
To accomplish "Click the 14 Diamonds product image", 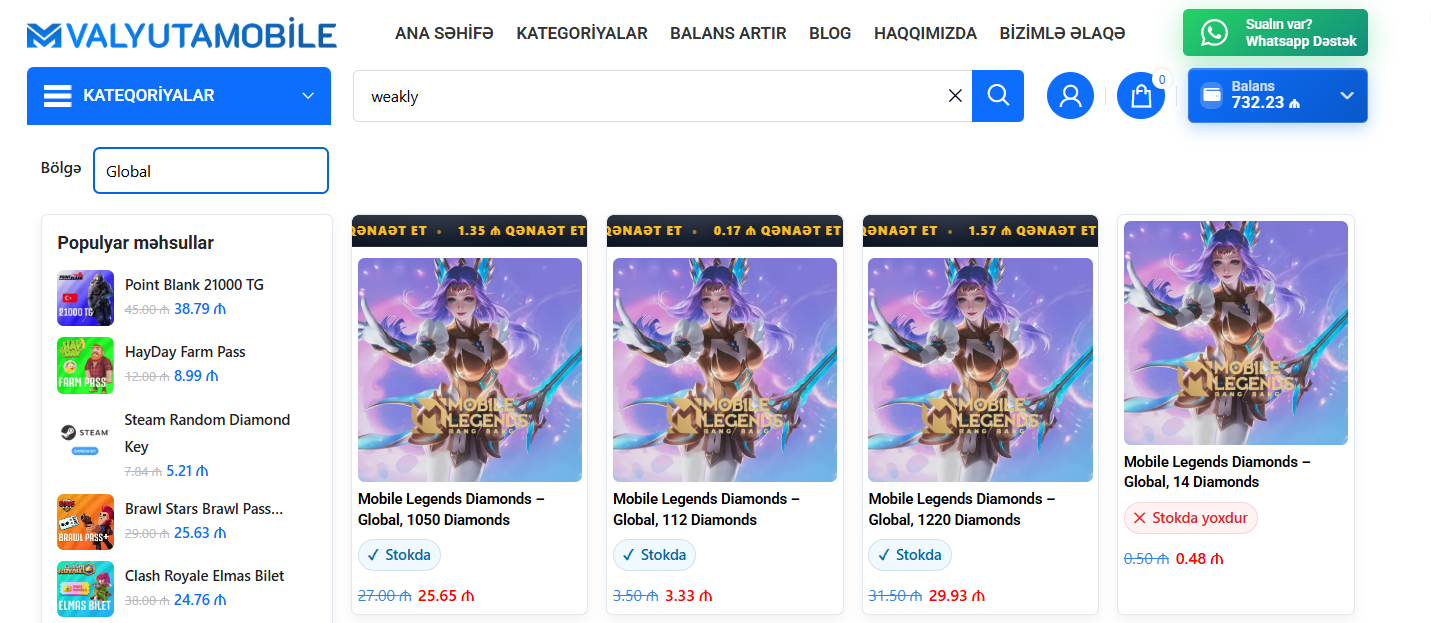I will pyautogui.click(x=1235, y=333).
